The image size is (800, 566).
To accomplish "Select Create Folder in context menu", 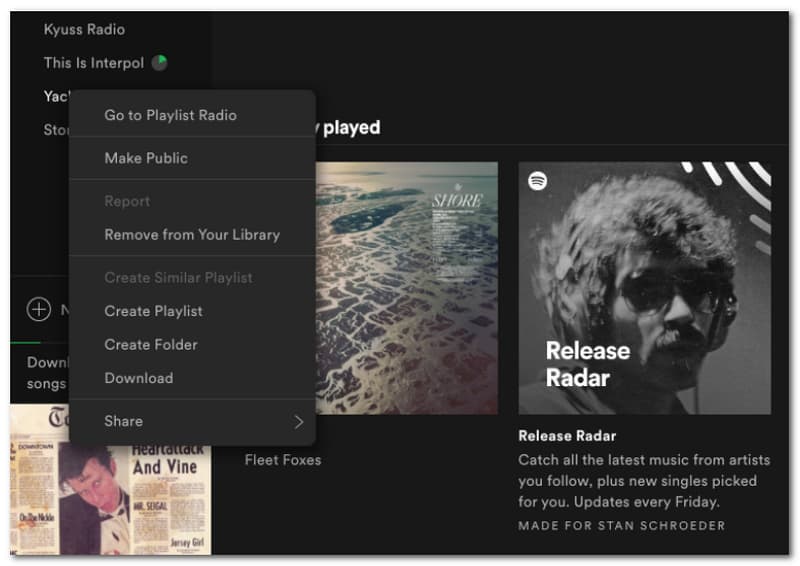I will click(x=192, y=344).
